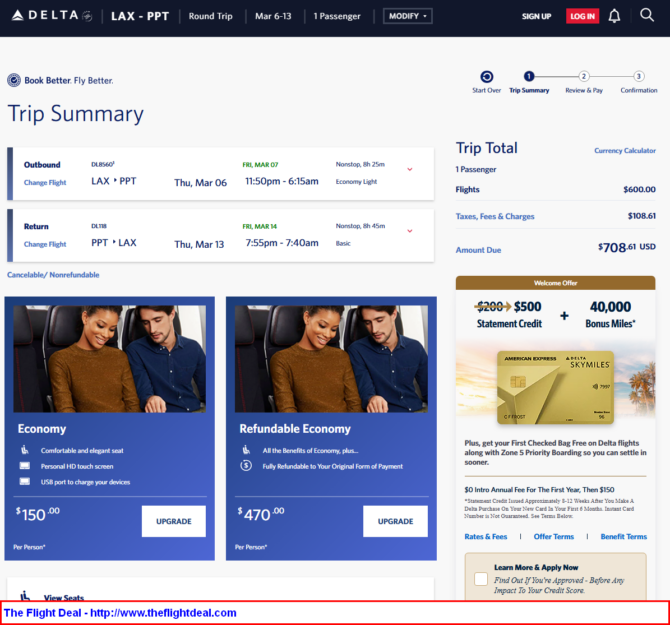
Task: Click the Delta logo in header
Action: 52,16
